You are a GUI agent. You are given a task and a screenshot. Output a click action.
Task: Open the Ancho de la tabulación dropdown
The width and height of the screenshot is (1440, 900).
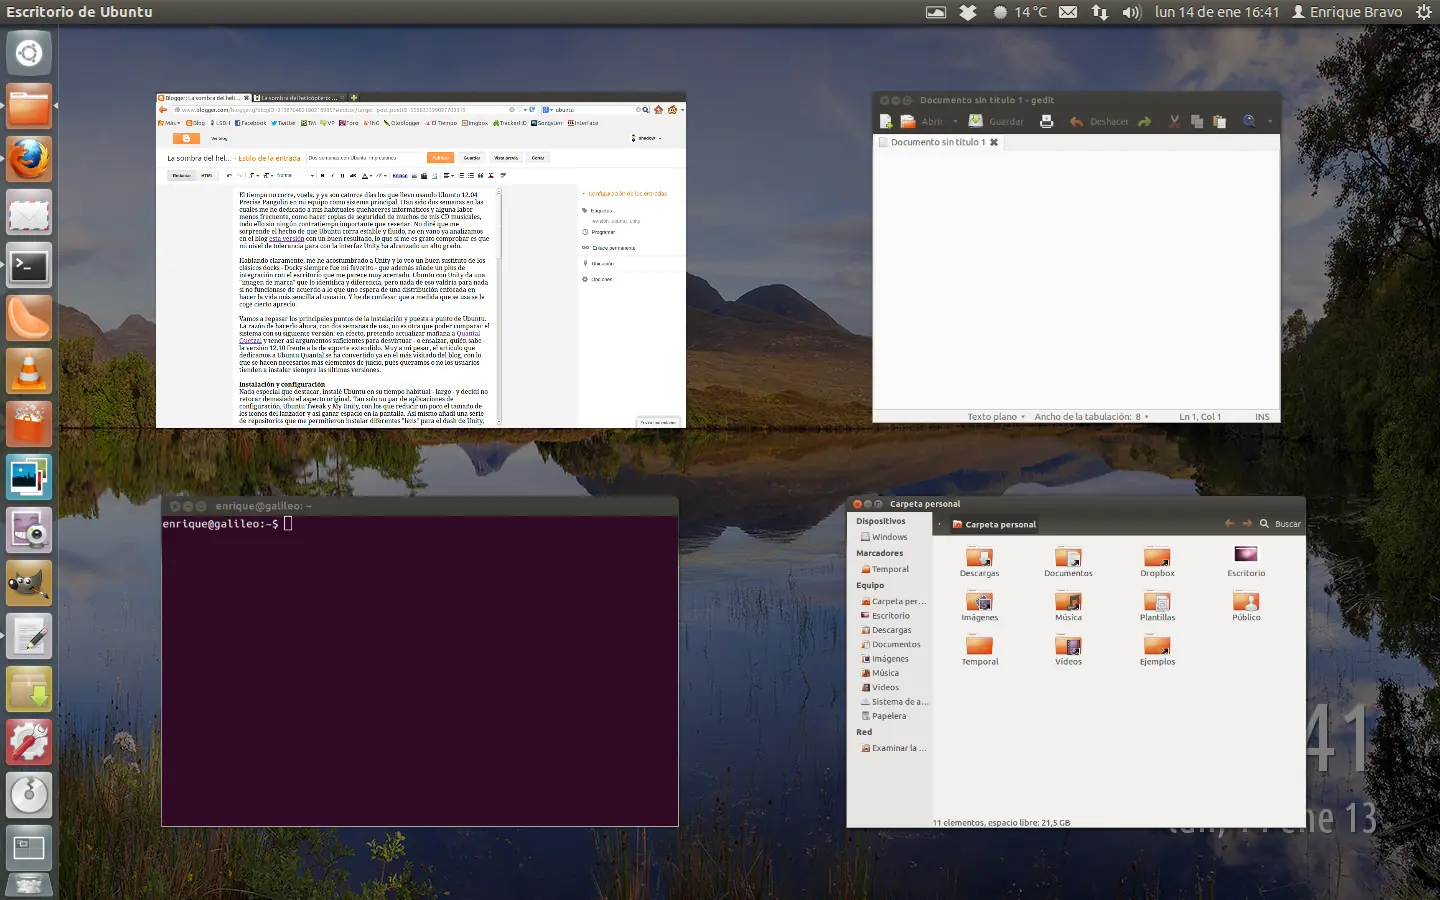coord(1092,417)
